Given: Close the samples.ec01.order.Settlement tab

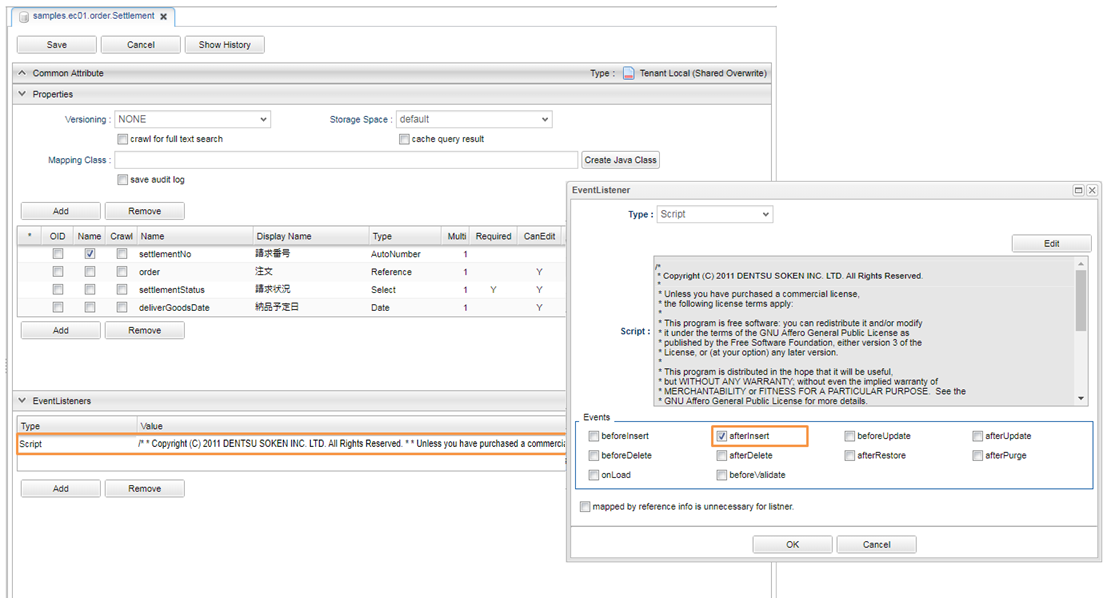Looking at the screenshot, I should click(x=163, y=16).
